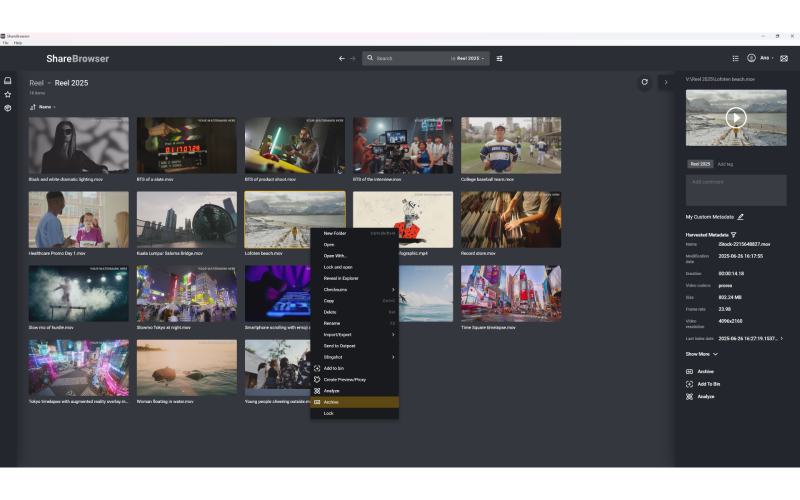Expand the Show More metadata section

point(702,354)
